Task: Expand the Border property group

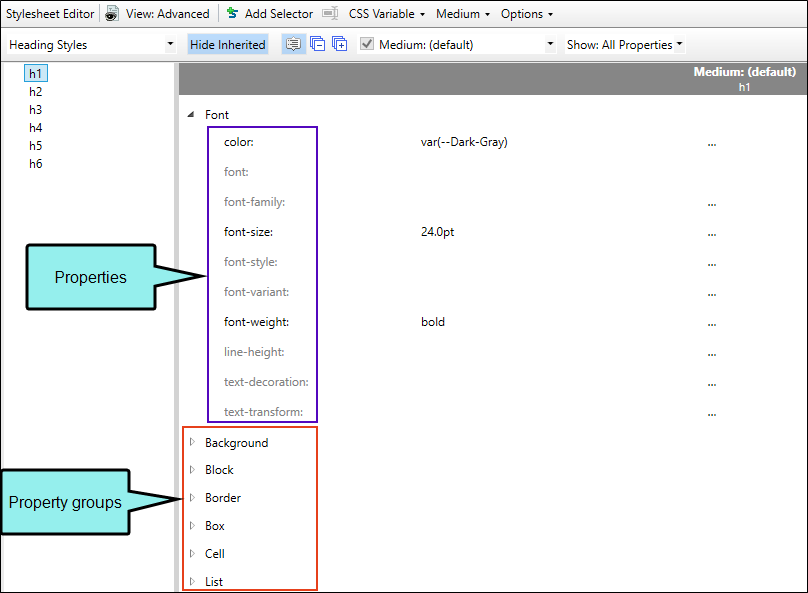Action: point(193,498)
